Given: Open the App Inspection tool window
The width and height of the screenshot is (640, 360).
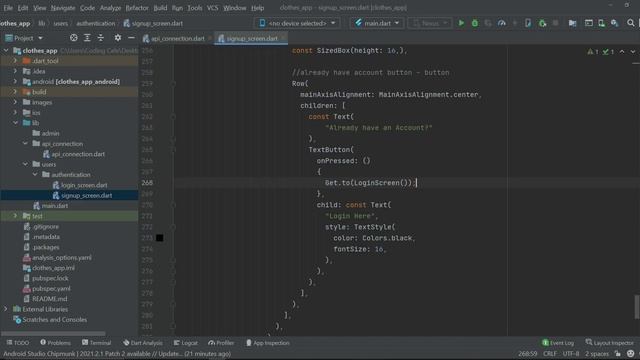Looking at the screenshot, I should [x=267, y=343].
